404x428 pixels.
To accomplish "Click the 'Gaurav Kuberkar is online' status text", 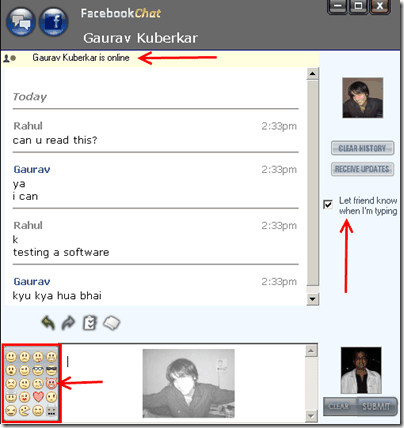I will (x=81, y=58).
